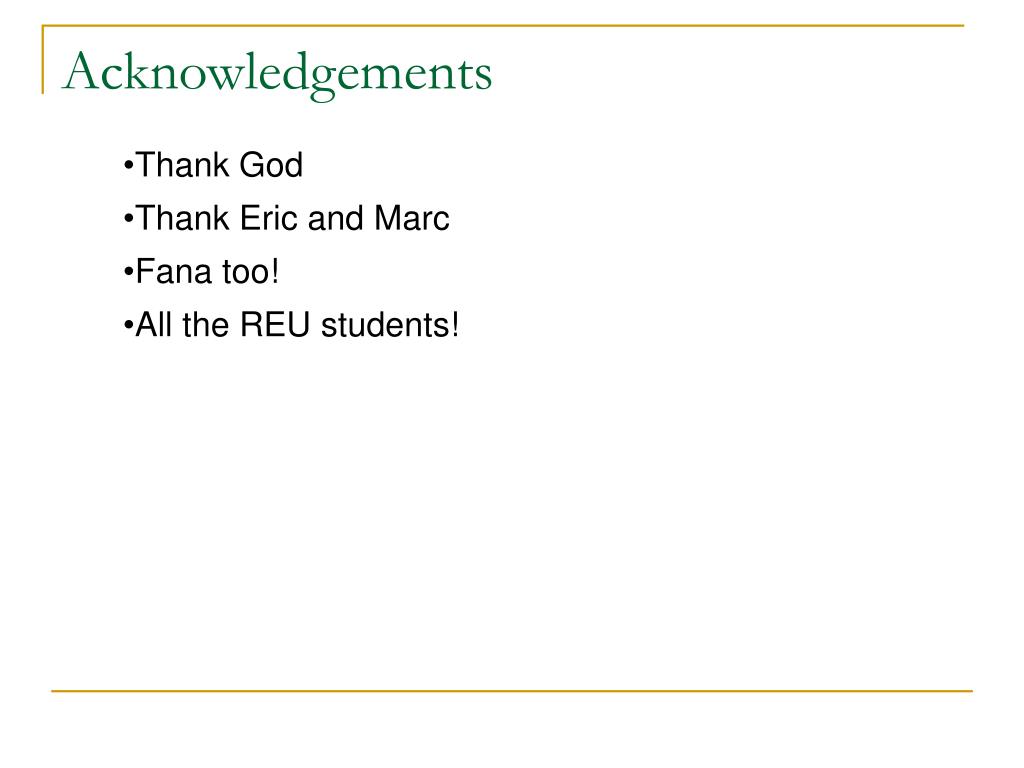The image size is (1024, 768).
Task: Click the word 'God' in first bullet
Action: click(271, 165)
